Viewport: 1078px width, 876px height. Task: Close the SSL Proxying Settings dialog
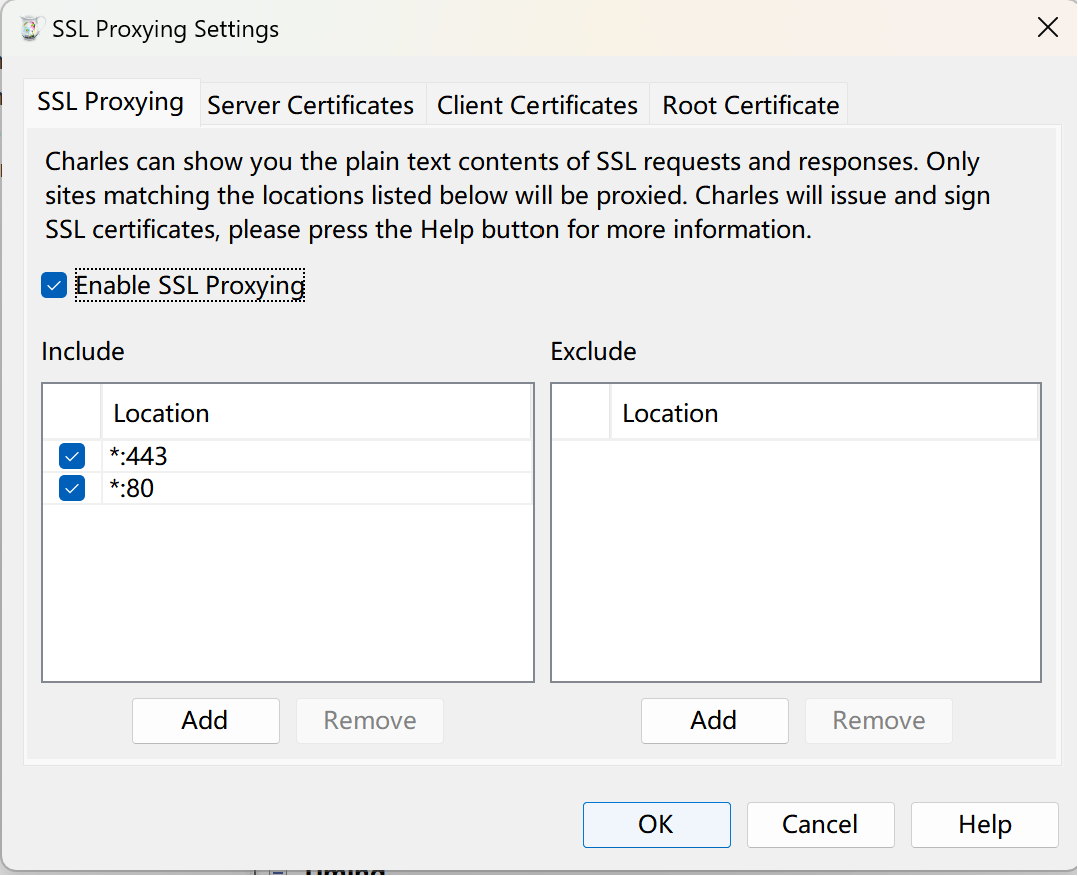point(1047,28)
